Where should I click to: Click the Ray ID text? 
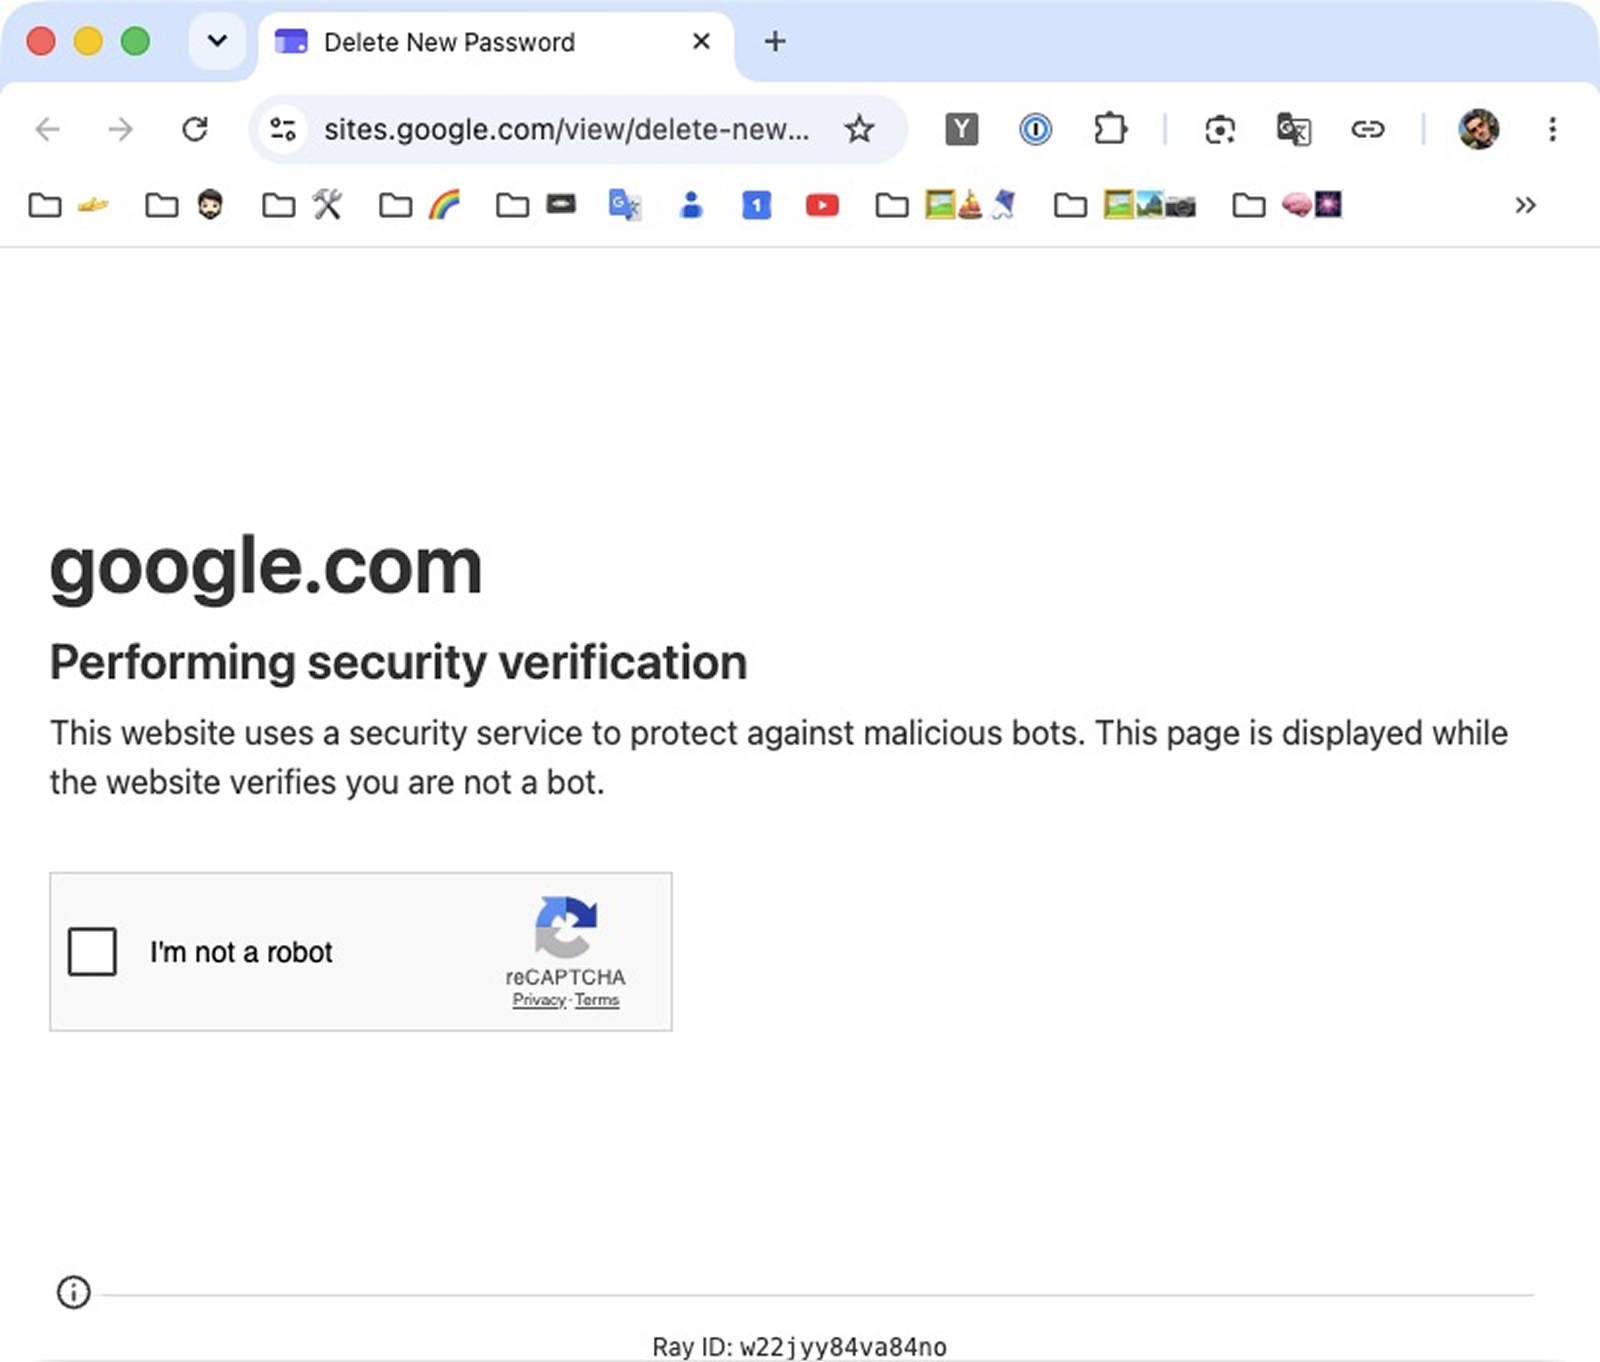pyautogui.click(x=799, y=1347)
